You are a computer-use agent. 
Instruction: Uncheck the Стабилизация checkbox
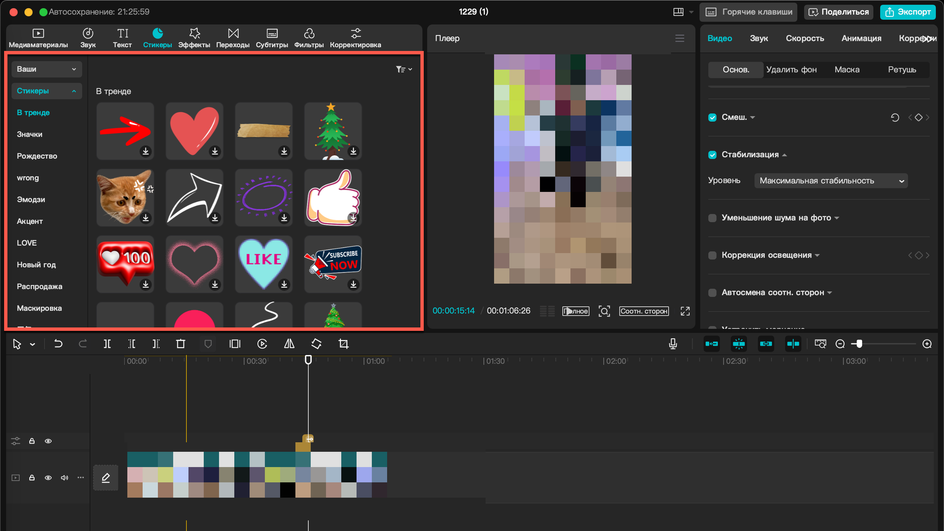tap(712, 155)
